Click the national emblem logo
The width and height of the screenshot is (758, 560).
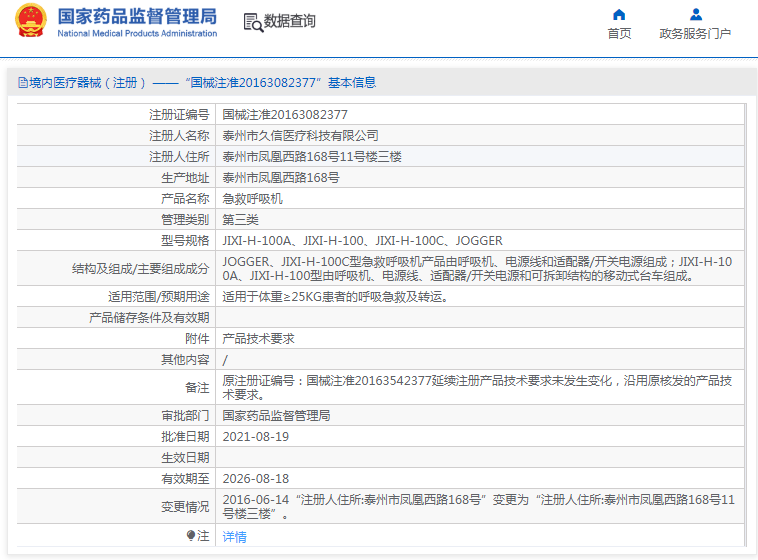[x=31, y=20]
